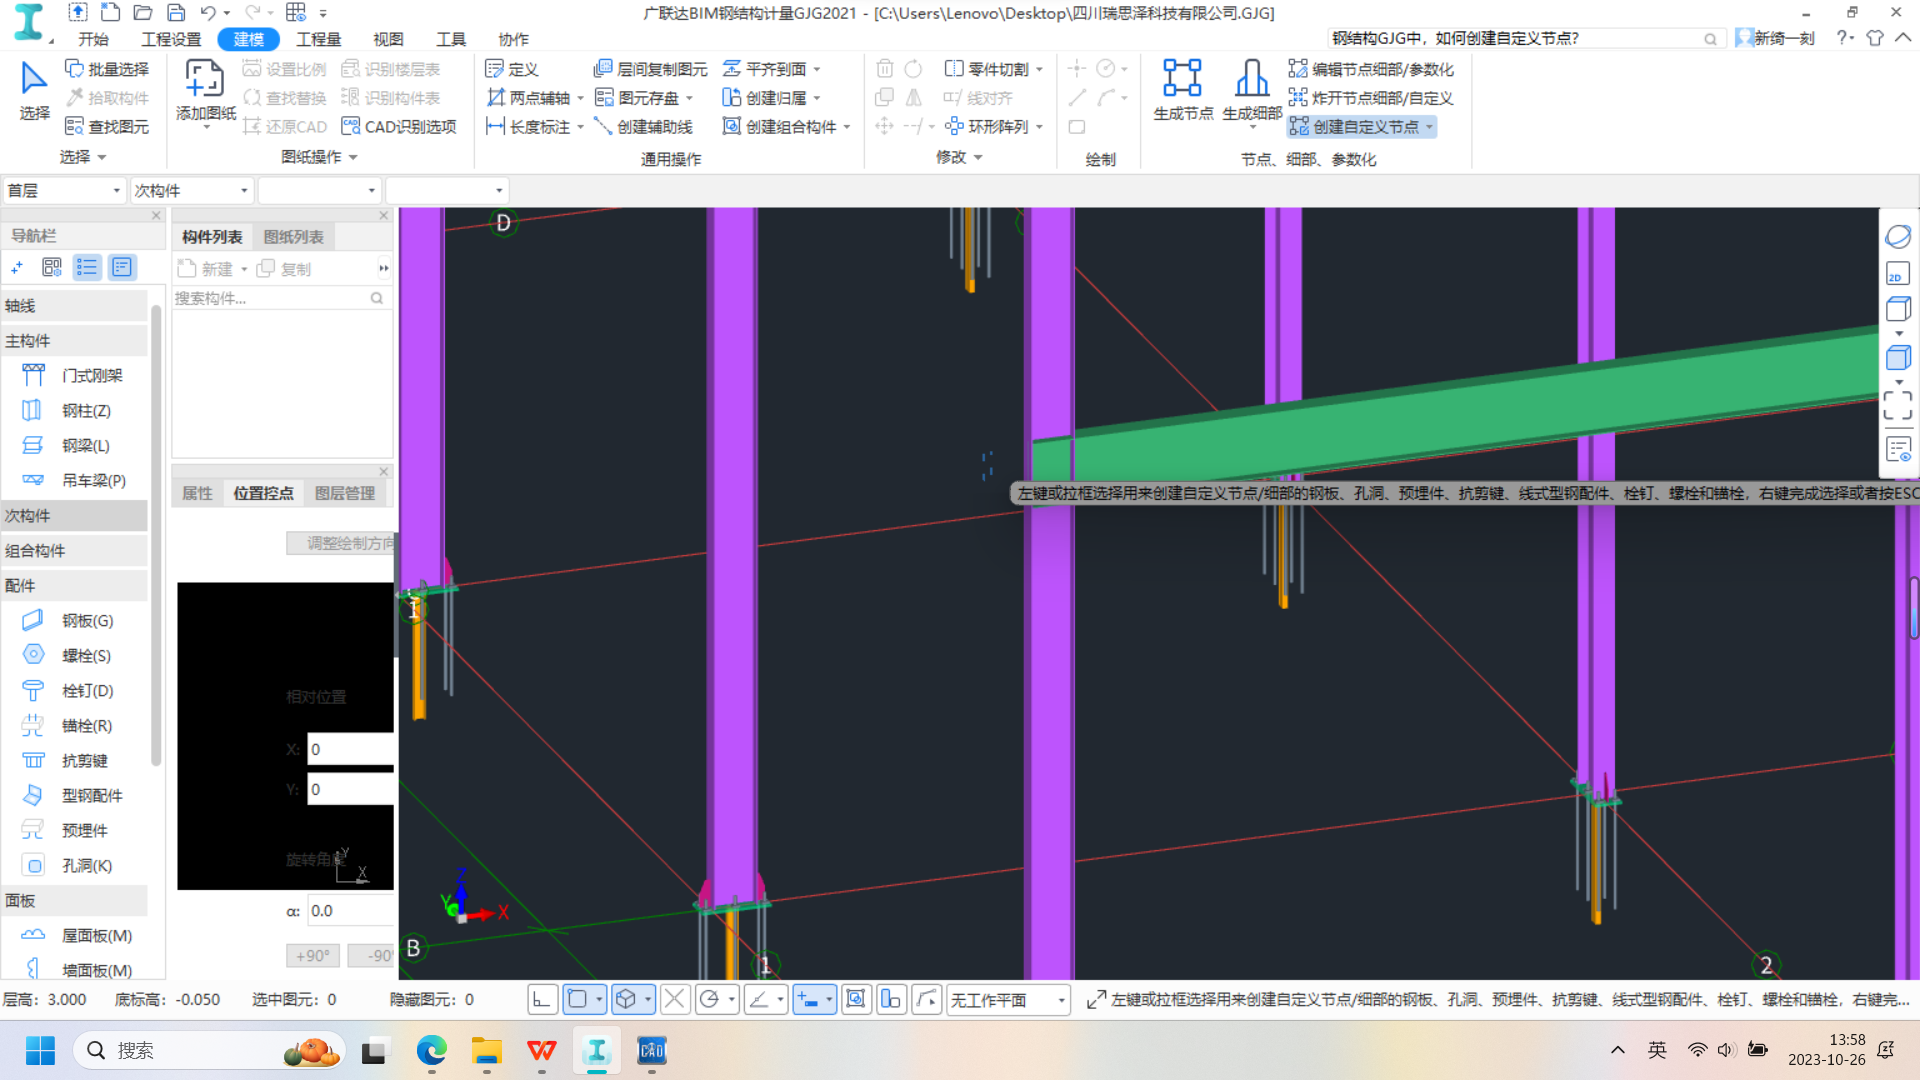This screenshot has width=1920, height=1080.
Task: Open the 工程量 ribbon tab
Action: [x=319, y=39]
